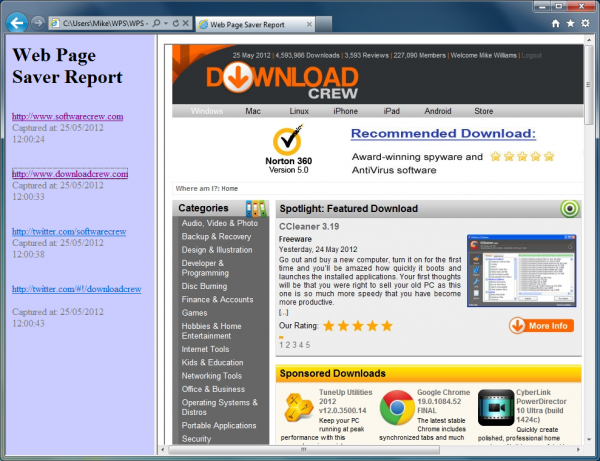Click the browser forward arrow button

pos(38,23)
